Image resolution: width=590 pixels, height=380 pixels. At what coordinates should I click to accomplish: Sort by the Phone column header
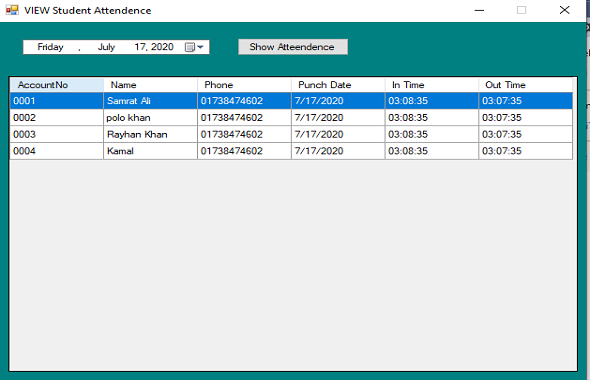244,85
